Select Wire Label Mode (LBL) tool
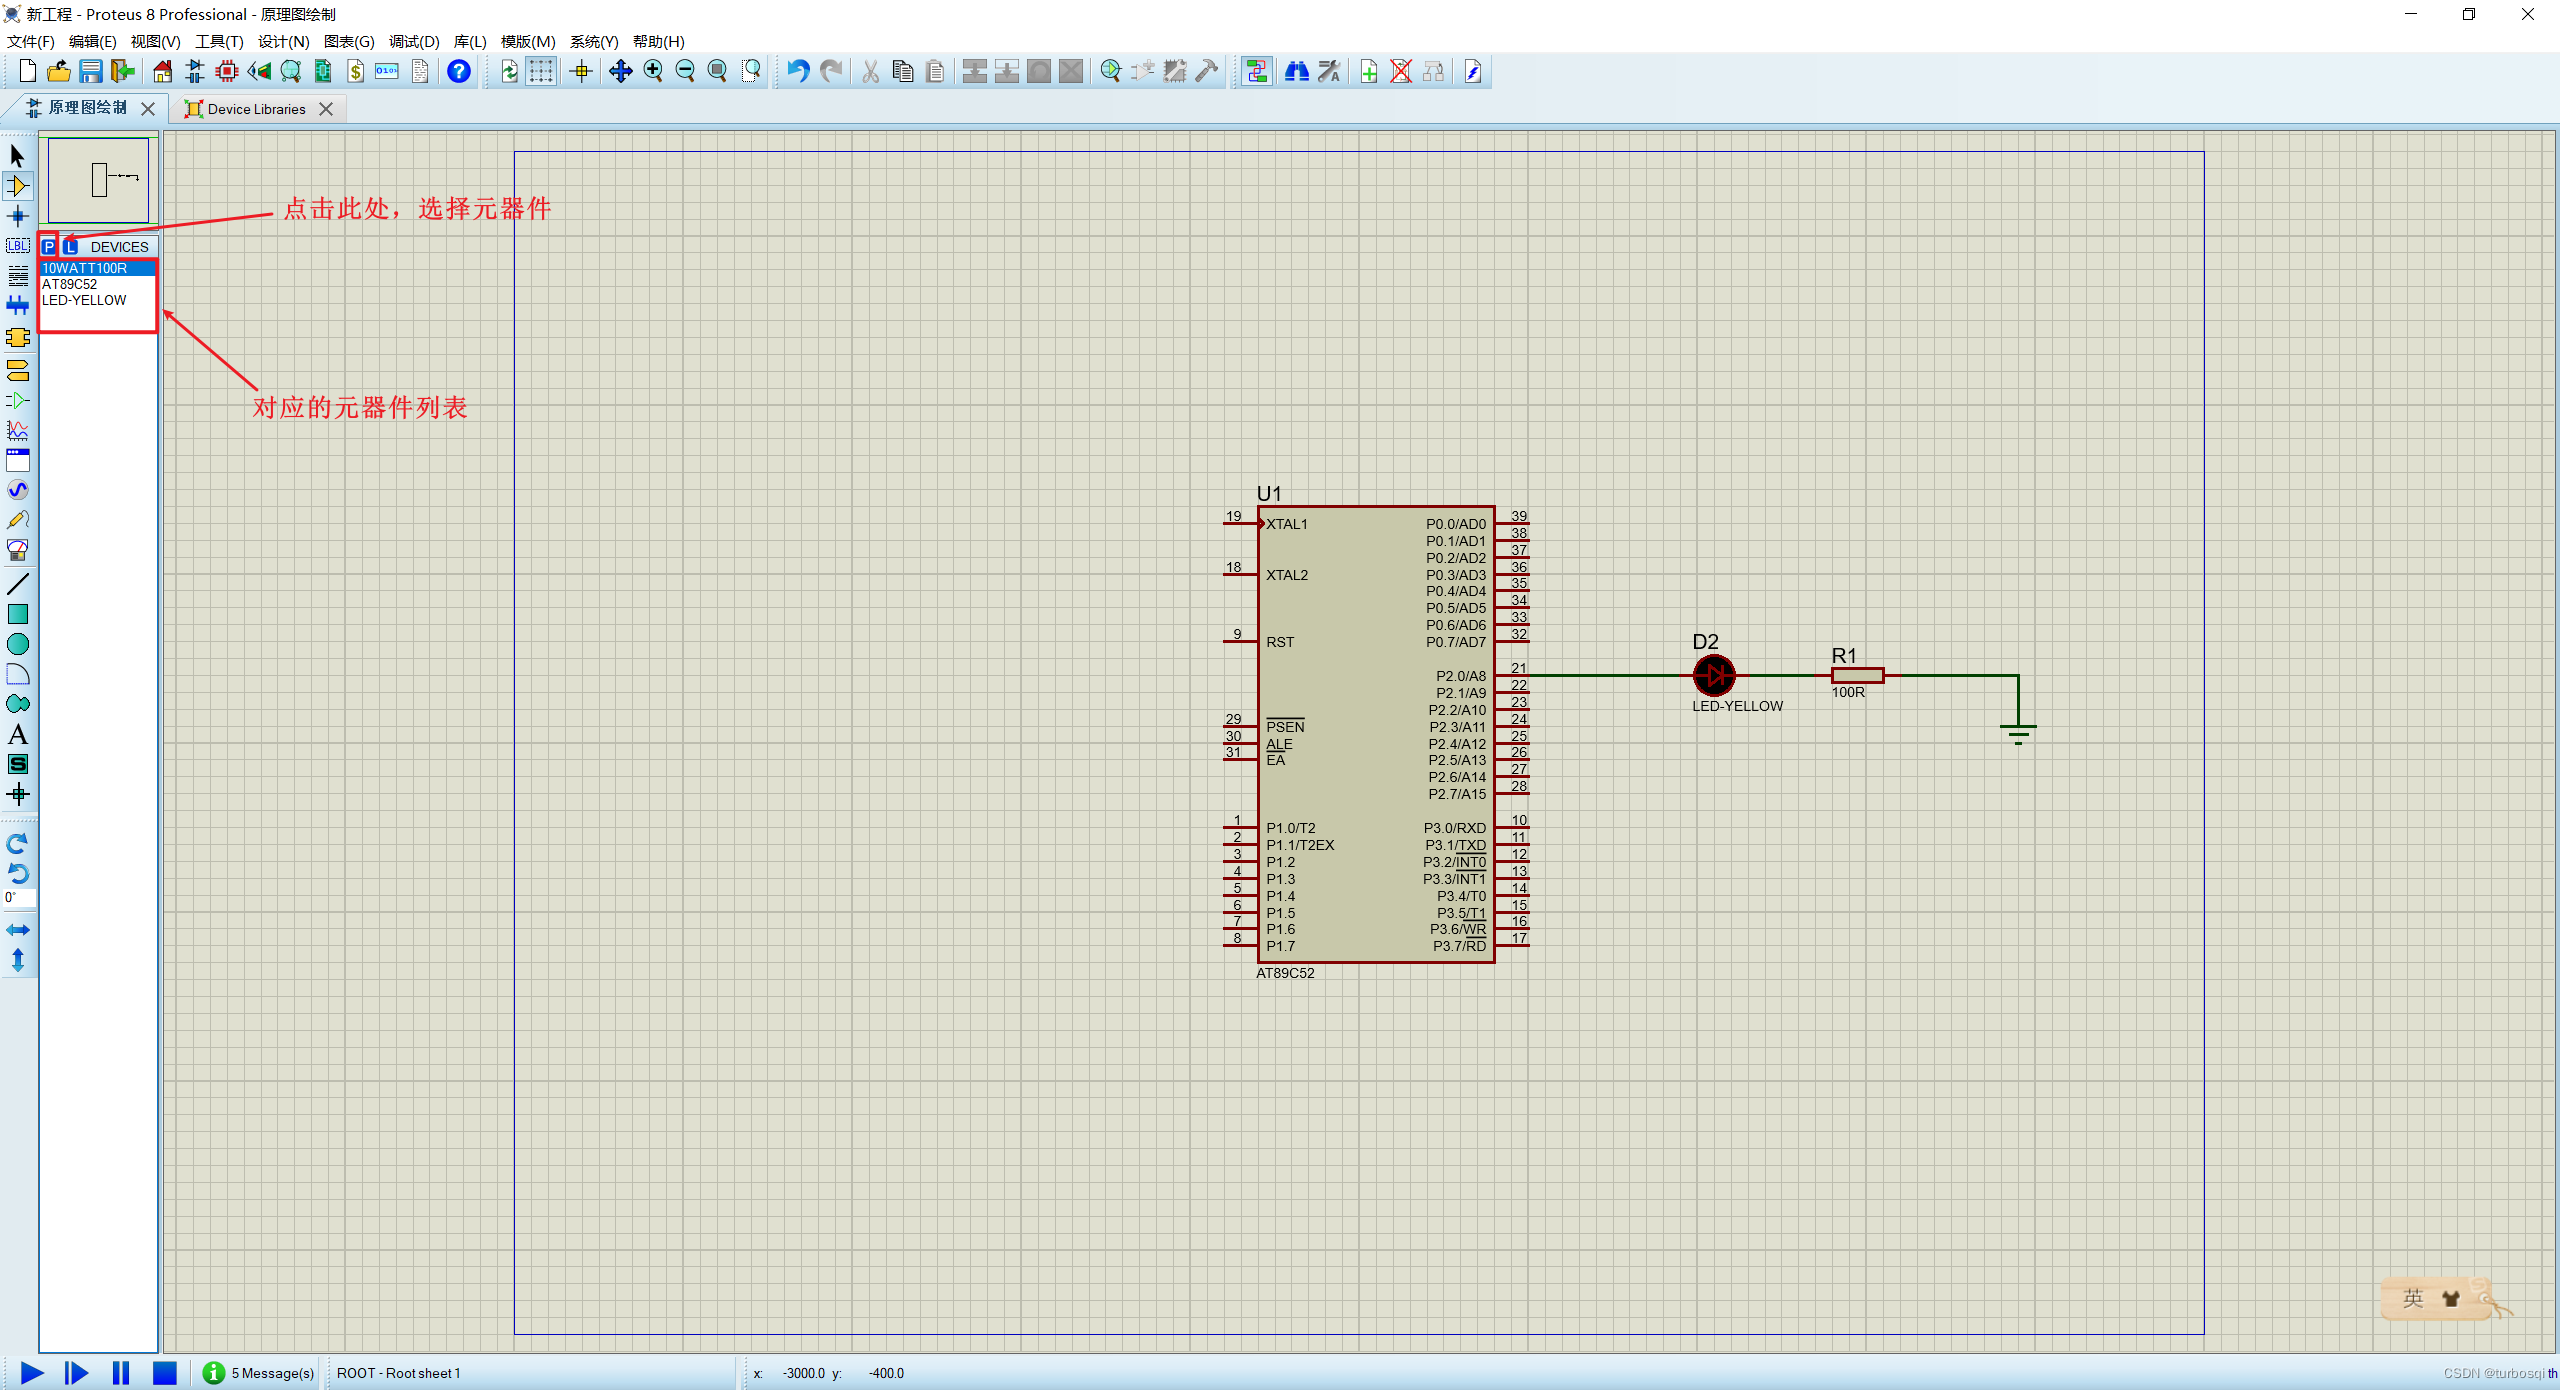 [x=17, y=246]
